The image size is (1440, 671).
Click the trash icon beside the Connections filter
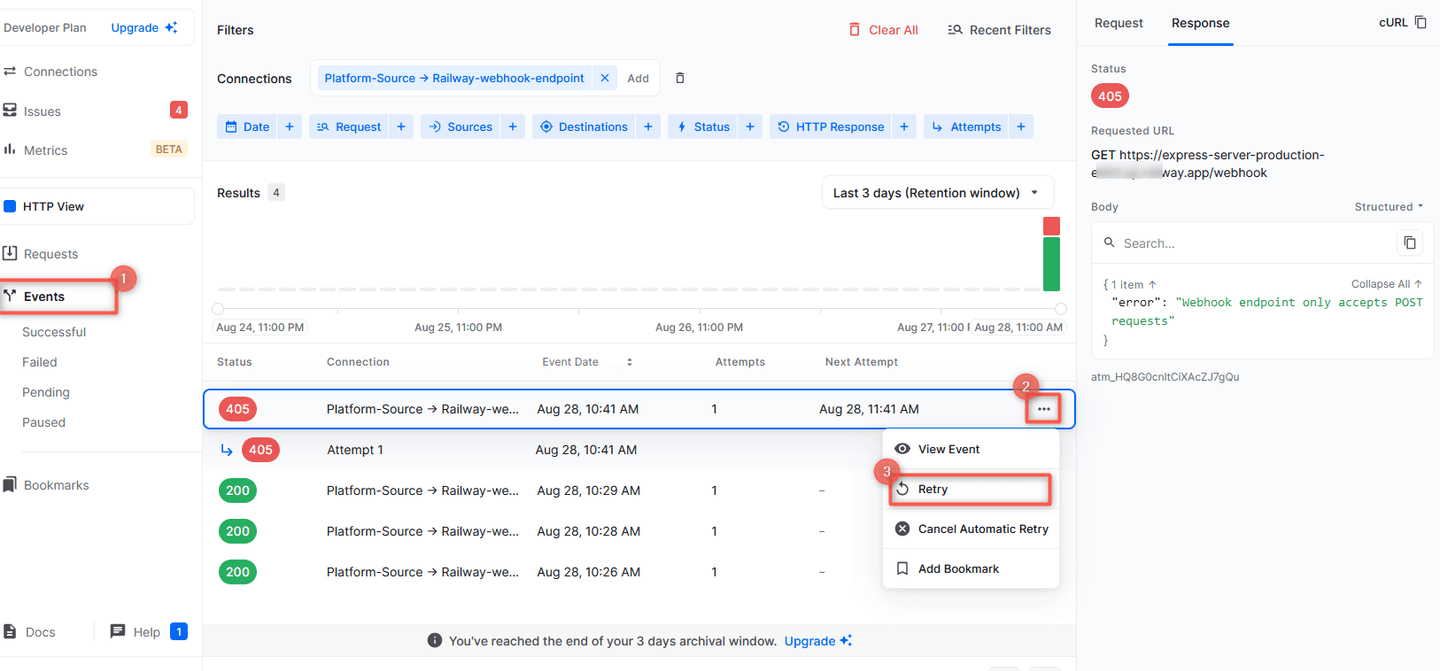[679, 77]
